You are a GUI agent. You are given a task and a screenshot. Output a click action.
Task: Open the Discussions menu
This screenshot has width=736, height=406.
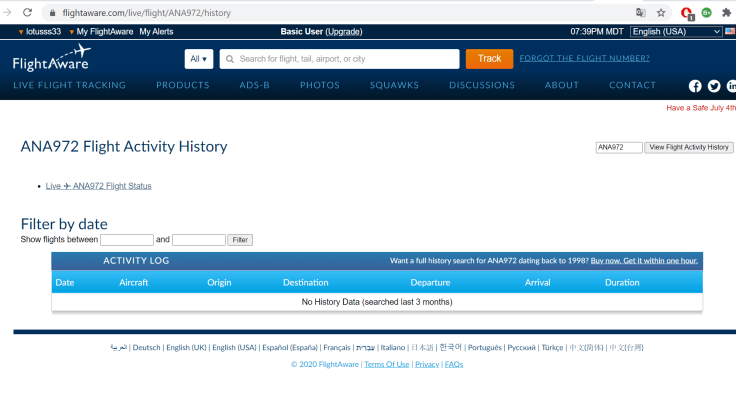coord(482,85)
